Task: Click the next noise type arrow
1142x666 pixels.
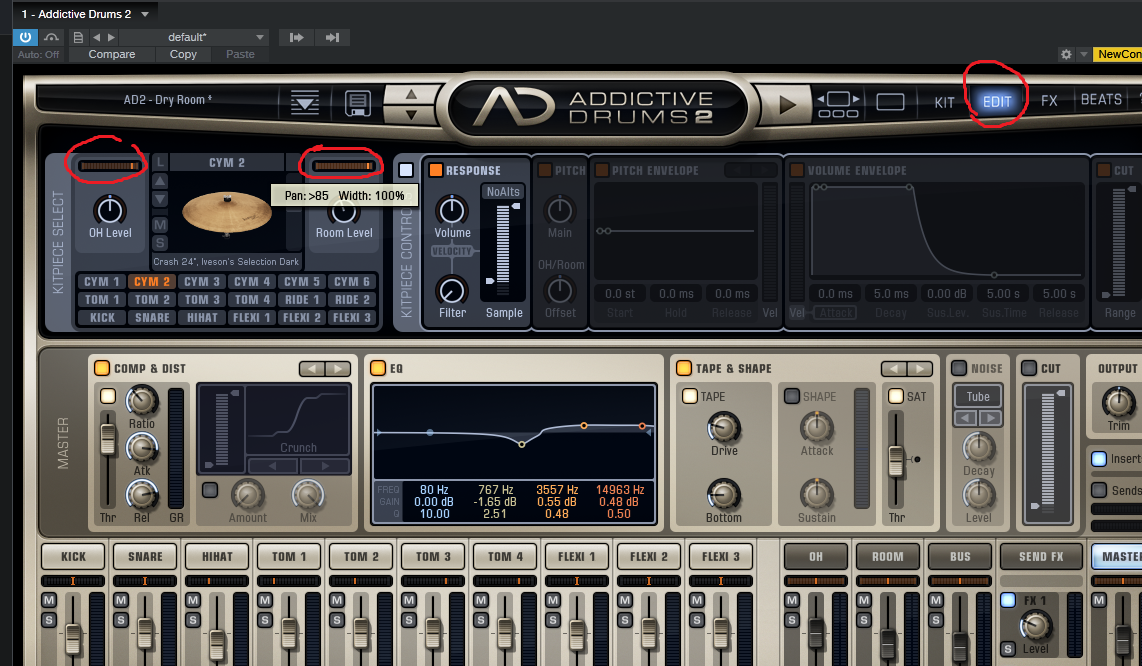Action: tap(990, 418)
